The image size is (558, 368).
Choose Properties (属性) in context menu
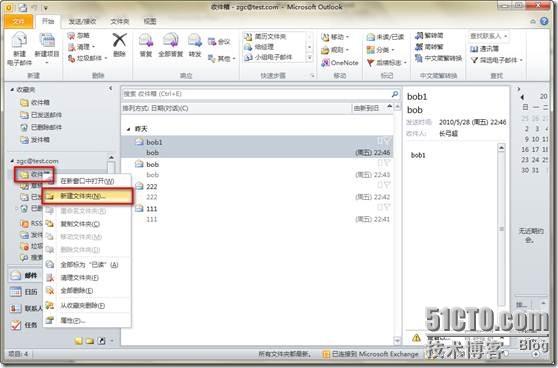pos(87,321)
